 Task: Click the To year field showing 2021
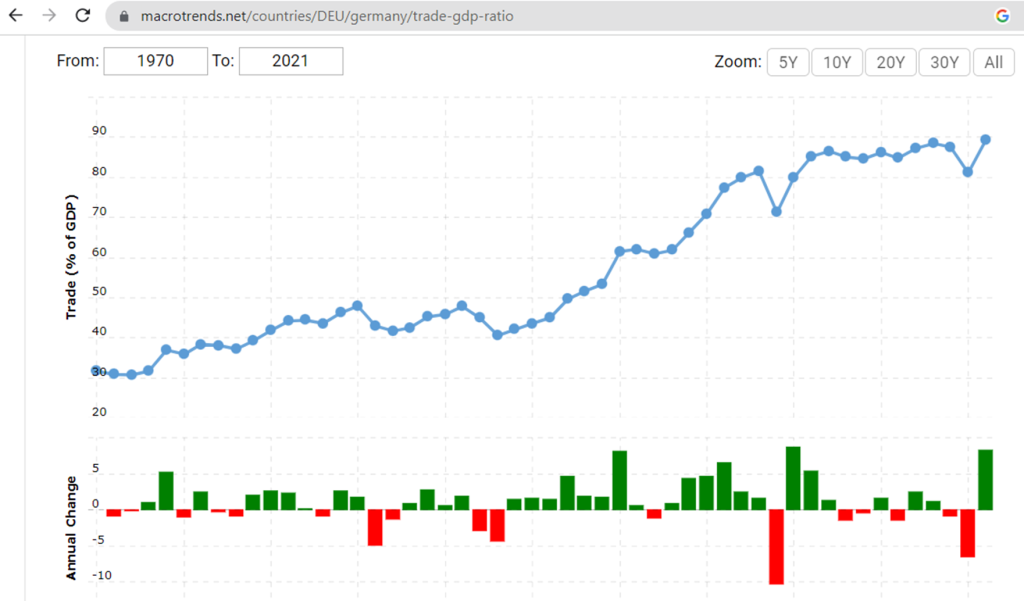click(291, 61)
